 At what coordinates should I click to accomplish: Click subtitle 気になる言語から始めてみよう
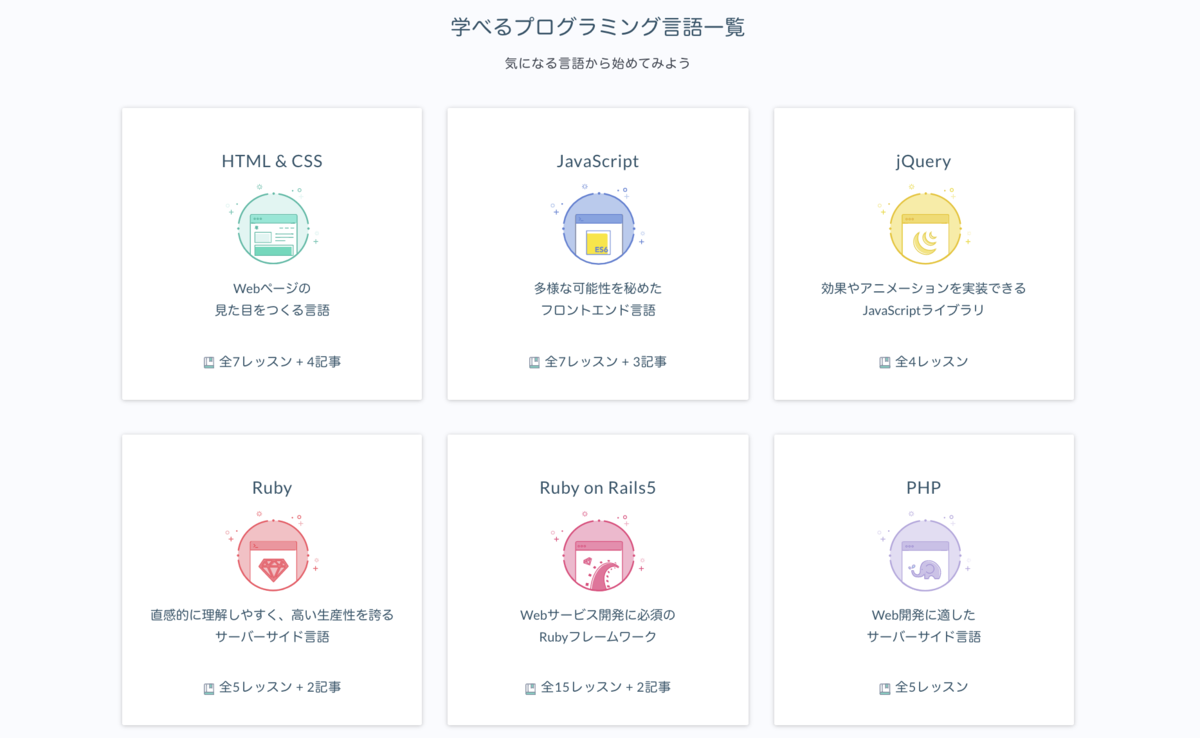coord(598,64)
